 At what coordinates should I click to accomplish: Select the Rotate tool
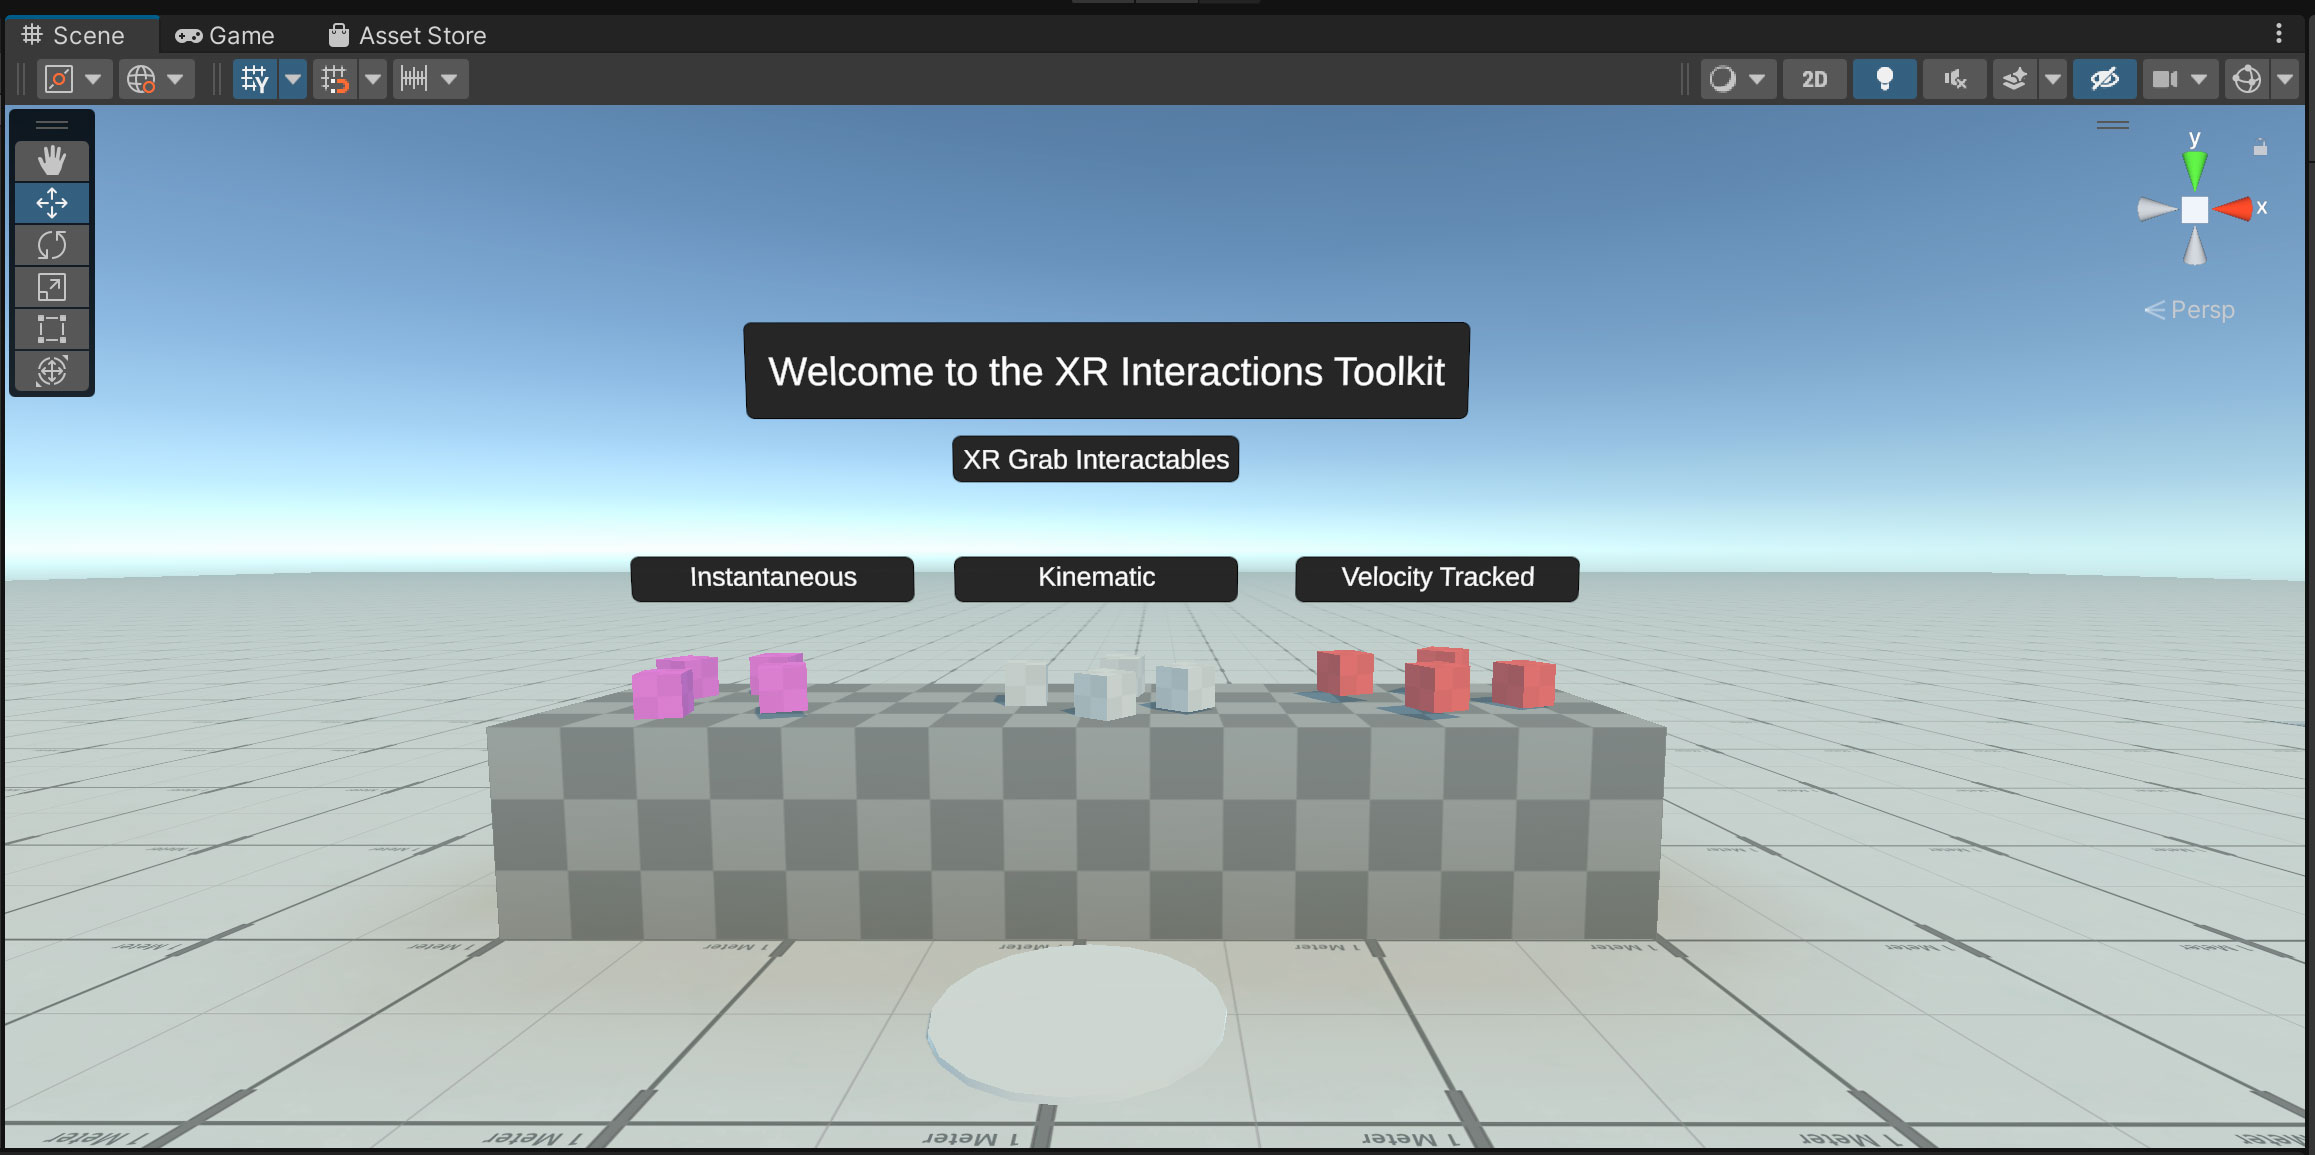click(52, 245)
